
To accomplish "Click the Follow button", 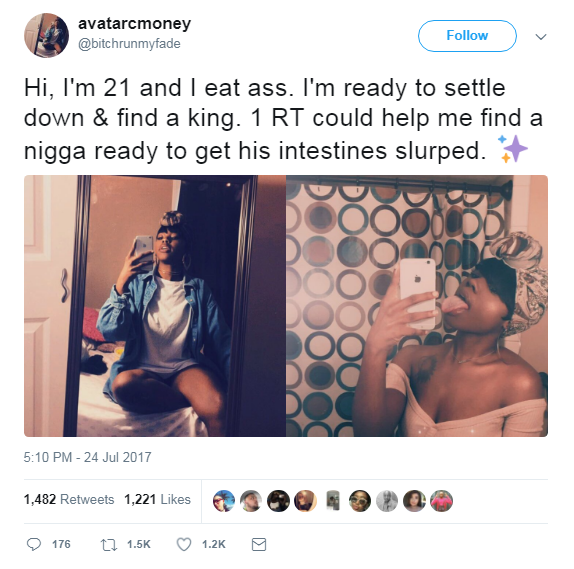I will (467, 36).
